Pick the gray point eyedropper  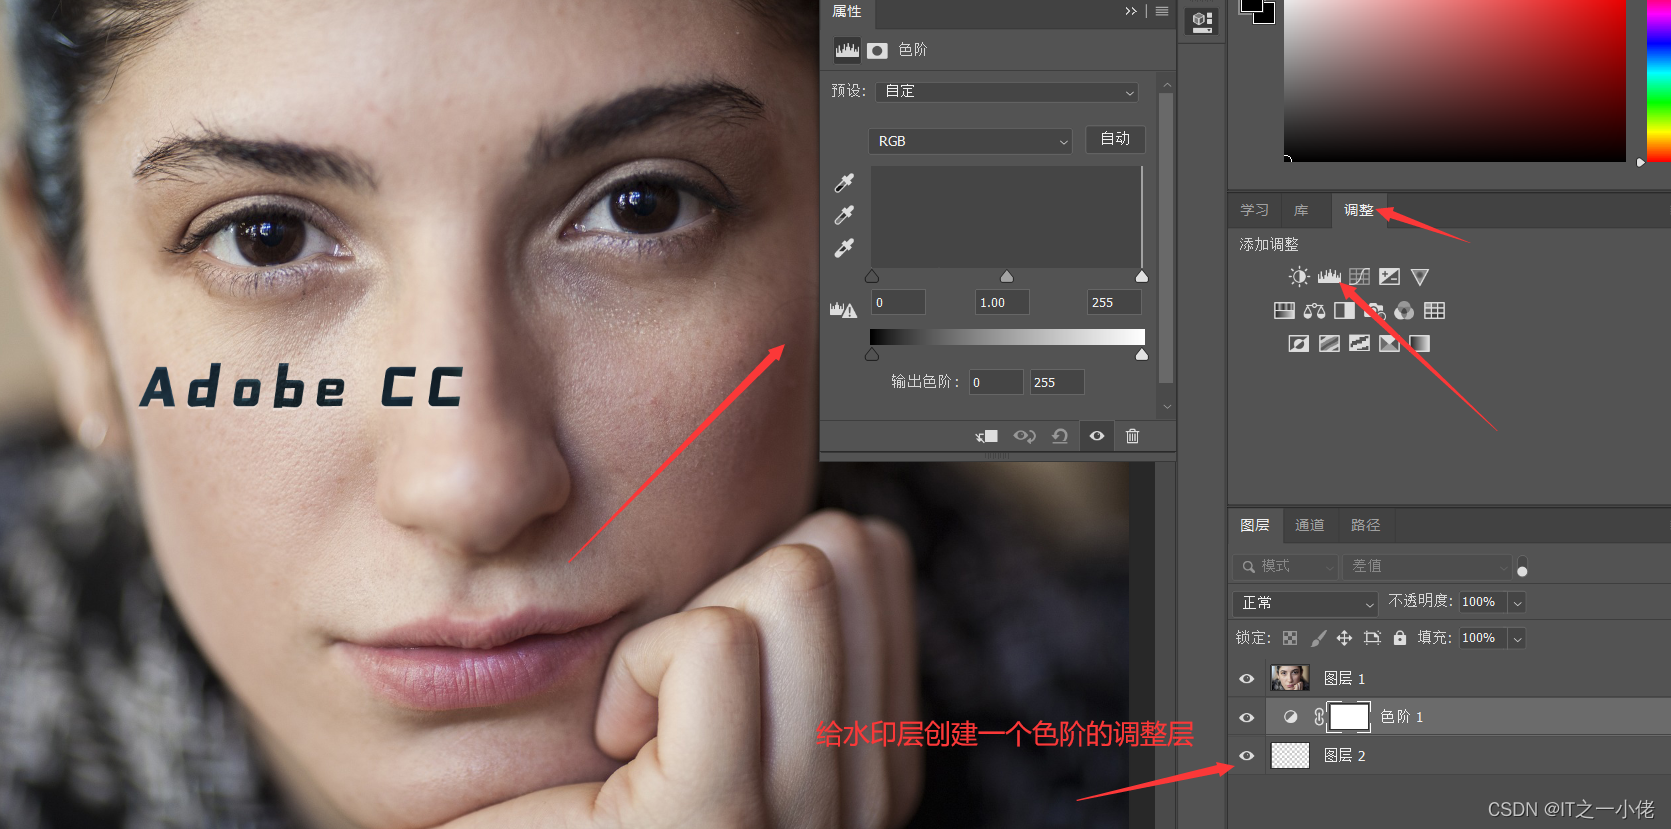click(844, 215)
